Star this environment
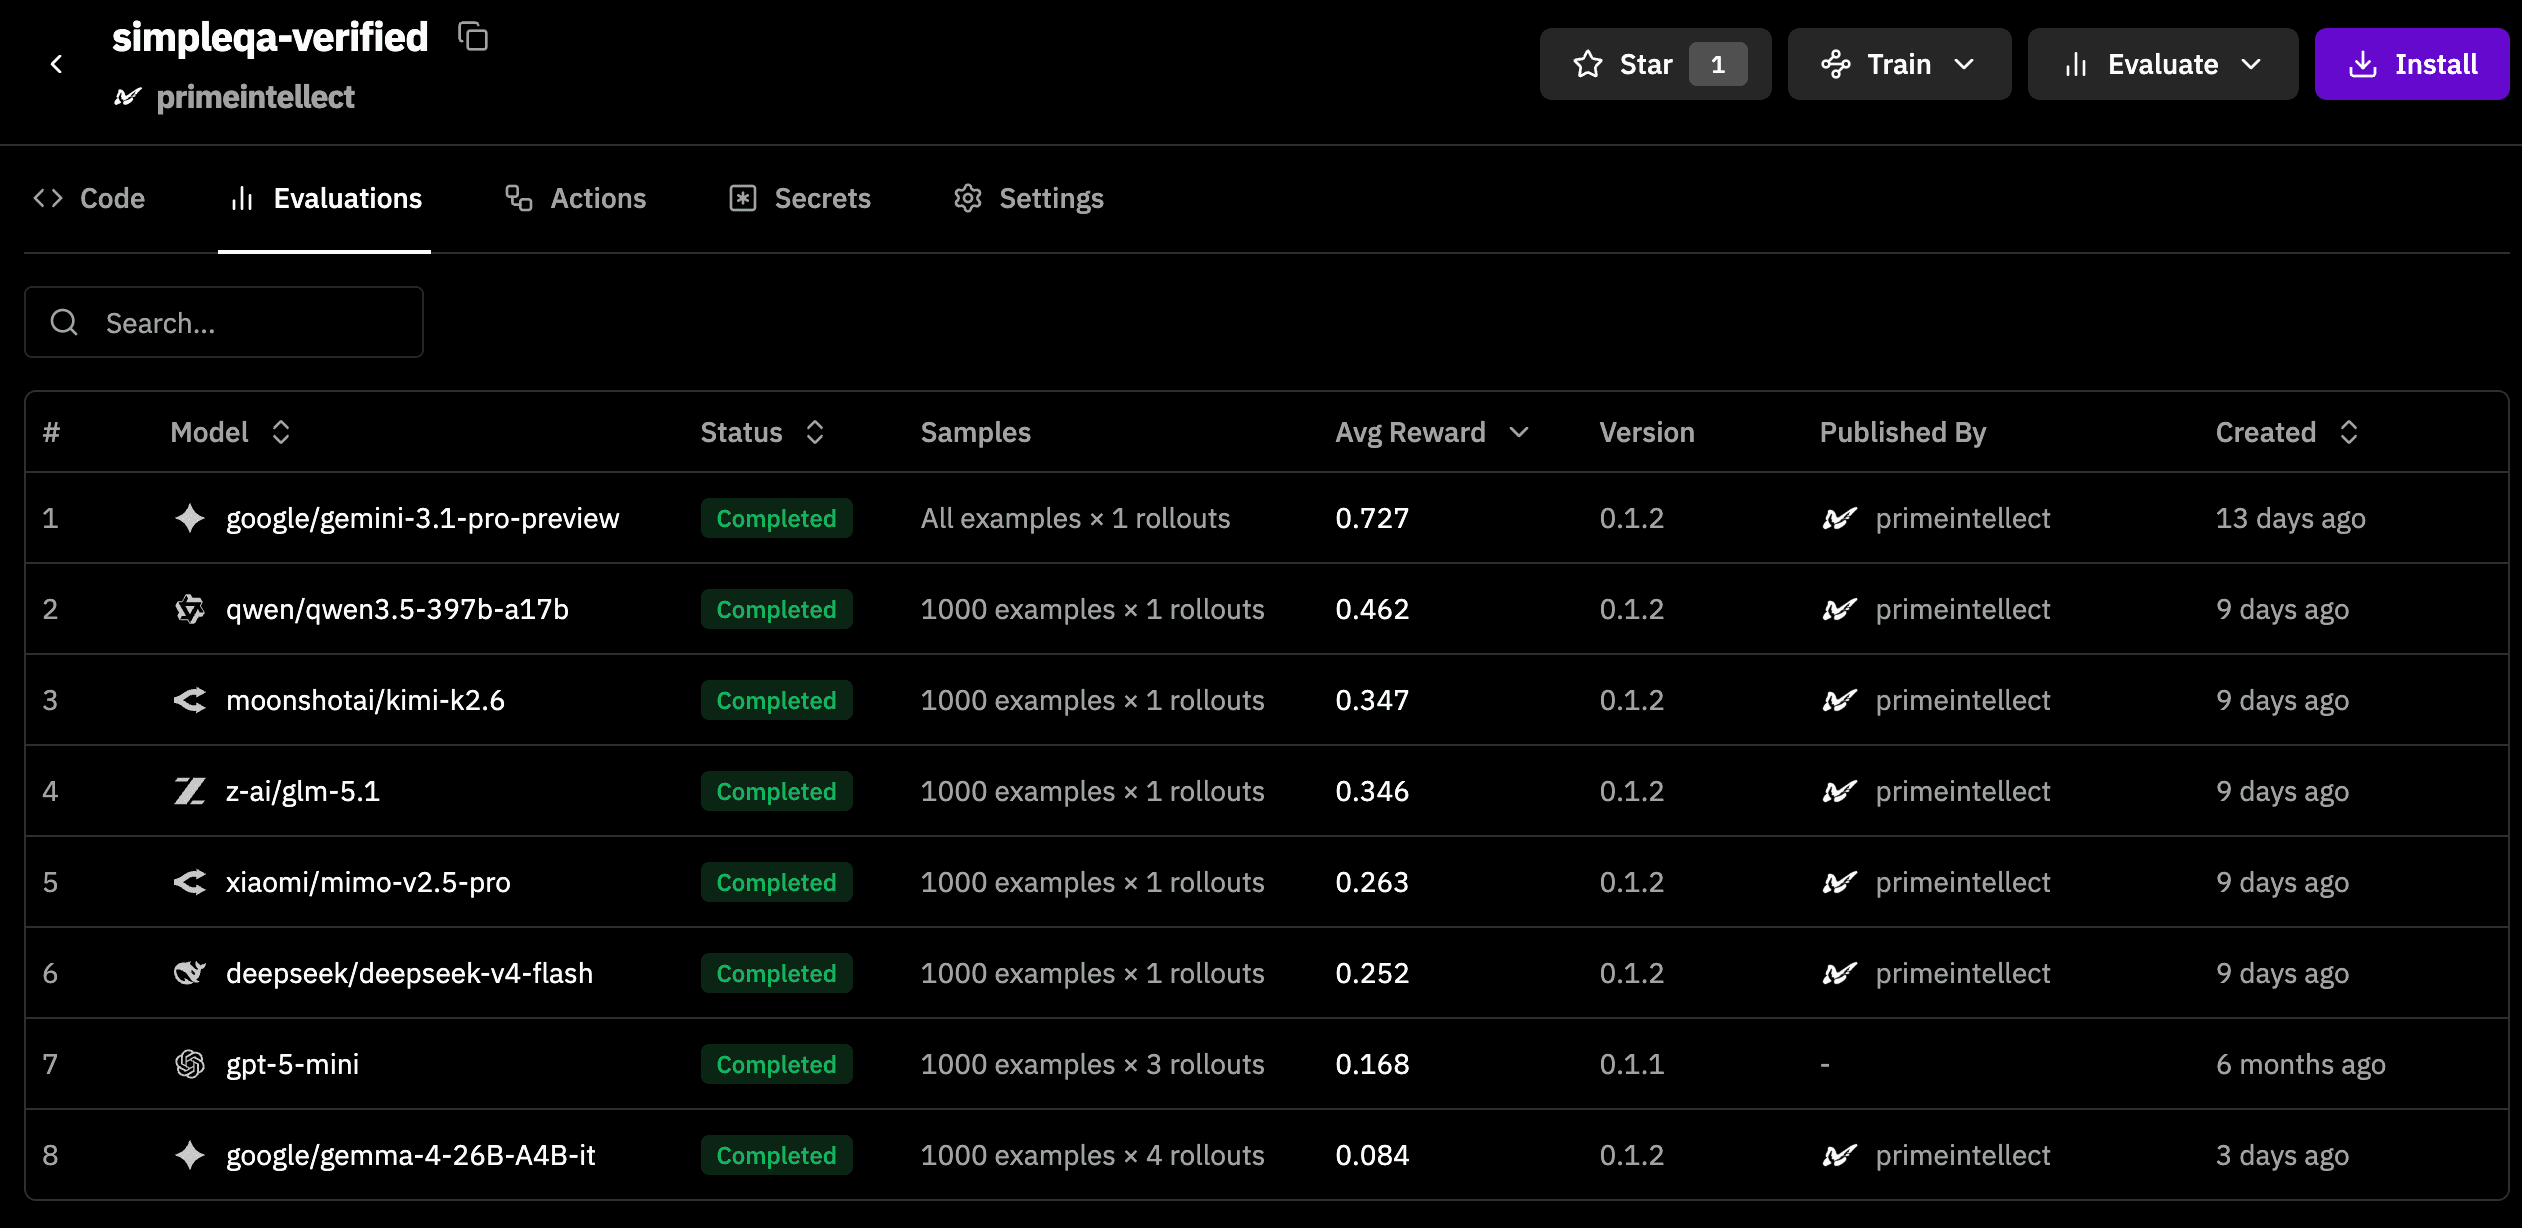Screen dimensions: 2522x1228 tap(1655, 64)
